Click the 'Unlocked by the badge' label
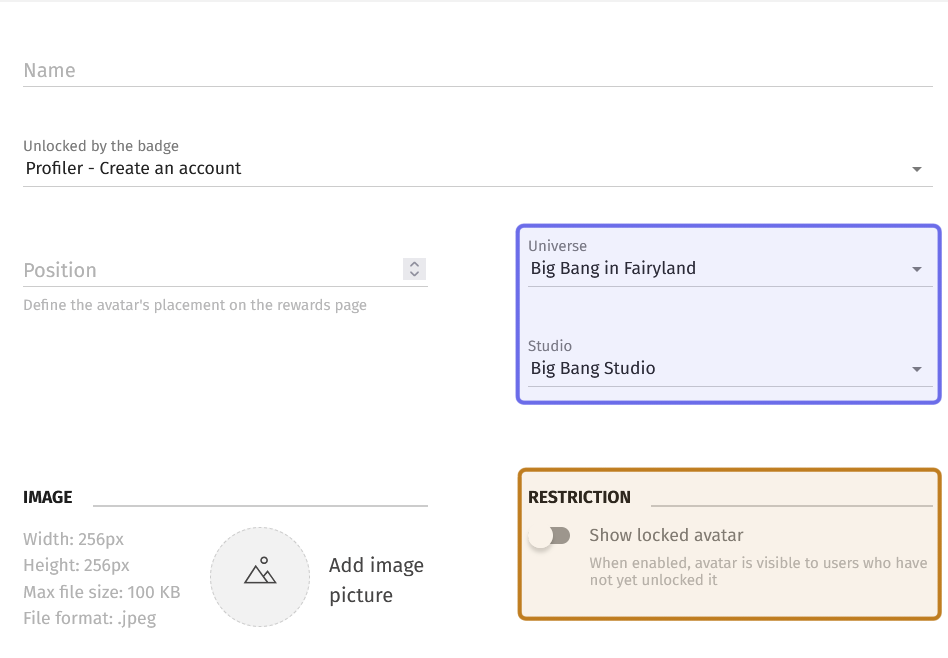Viewport: 948px width, 658px height. pyautogui.click(x=101, y=146)
